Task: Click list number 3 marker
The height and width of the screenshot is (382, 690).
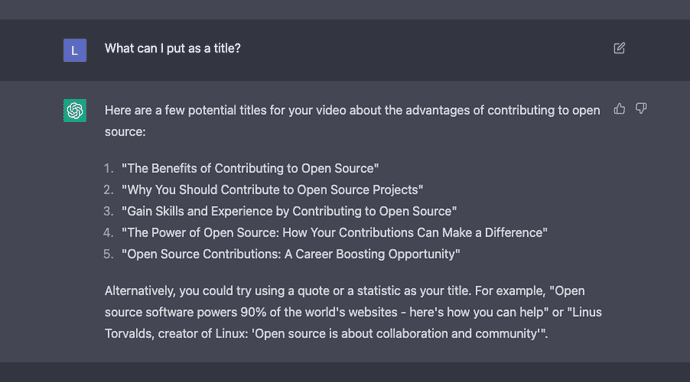Action: tap(108, 211)
